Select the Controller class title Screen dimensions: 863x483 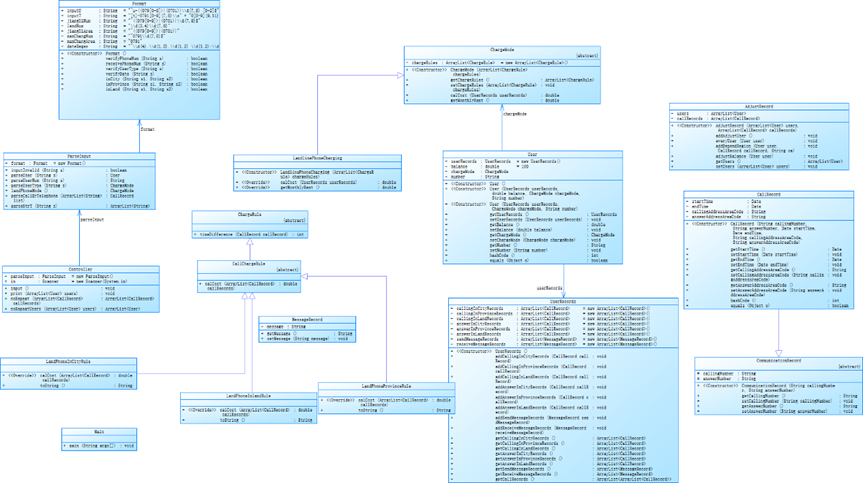coord(80,270)
